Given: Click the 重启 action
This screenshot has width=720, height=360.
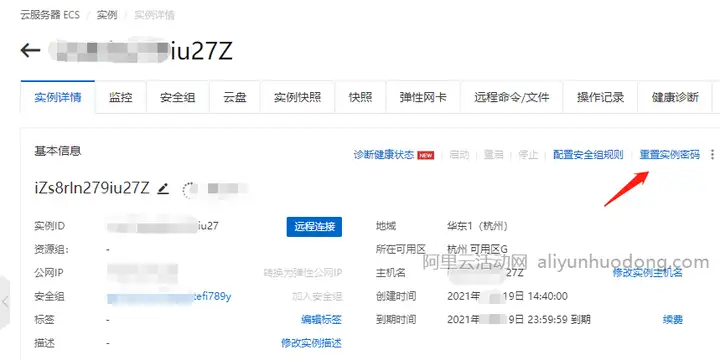Looking at the screenshot, I should [x=494, y=155].
